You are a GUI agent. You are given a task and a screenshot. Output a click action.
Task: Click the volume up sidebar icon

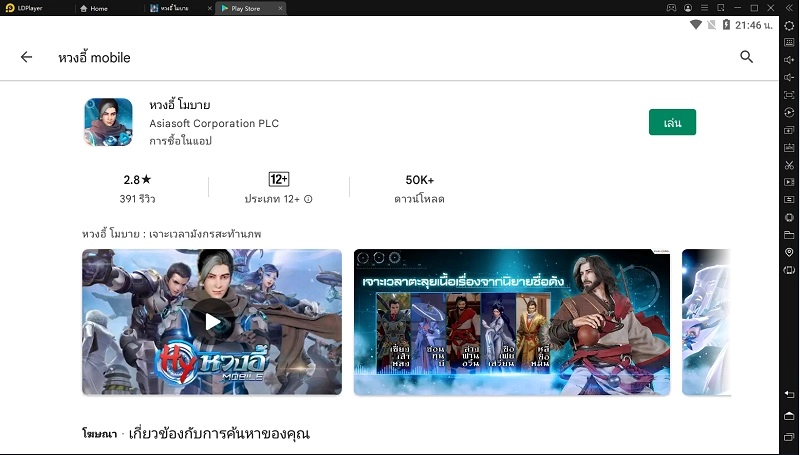tap(789, 60)
